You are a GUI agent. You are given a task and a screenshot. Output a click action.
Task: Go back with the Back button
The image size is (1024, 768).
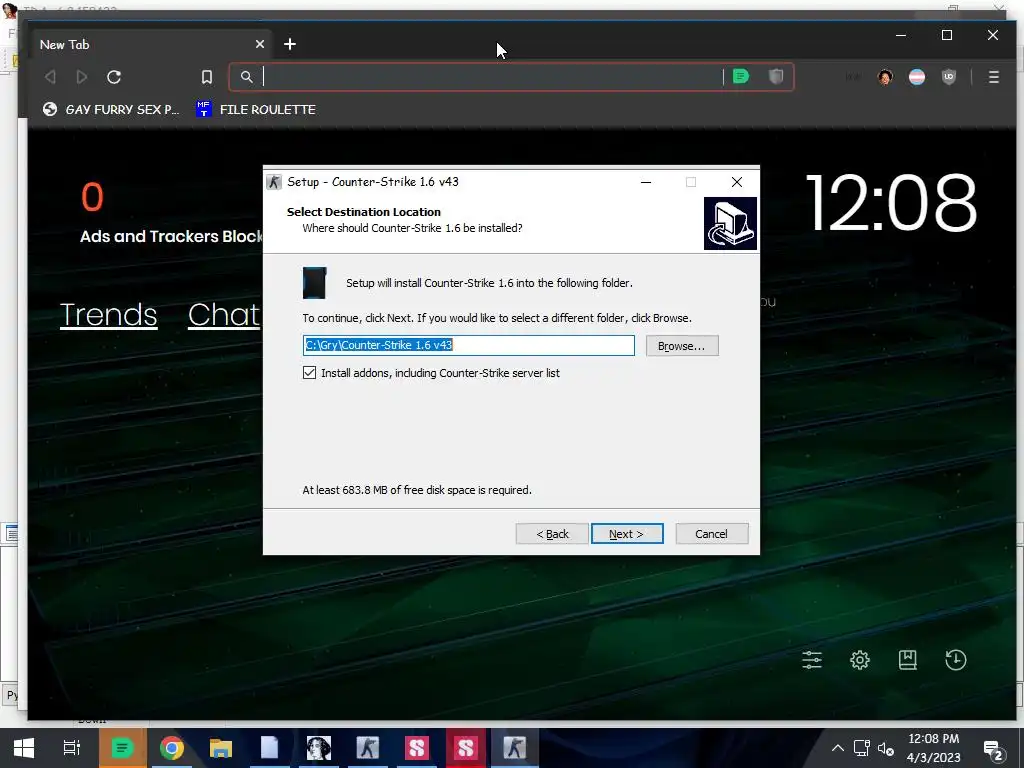[552, 534]
